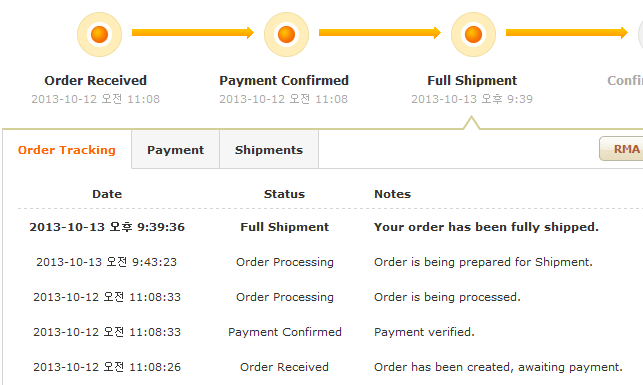Viewport: 643px width, 385px height.
Task: Select the 'Payment verified.' tracking row
Action: pyautogui.click(x=330, y=332)
